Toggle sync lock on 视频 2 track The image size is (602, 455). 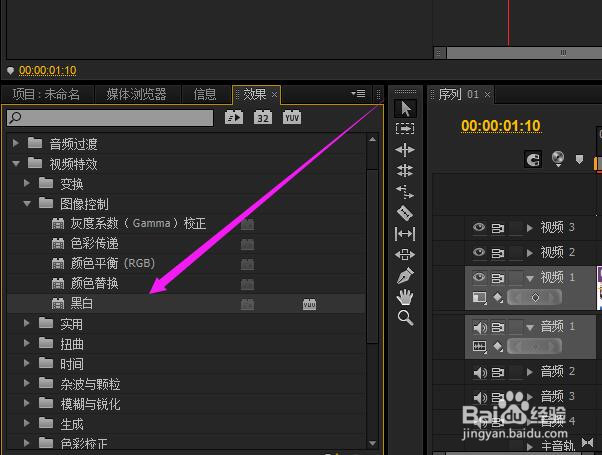coord(498,253)
